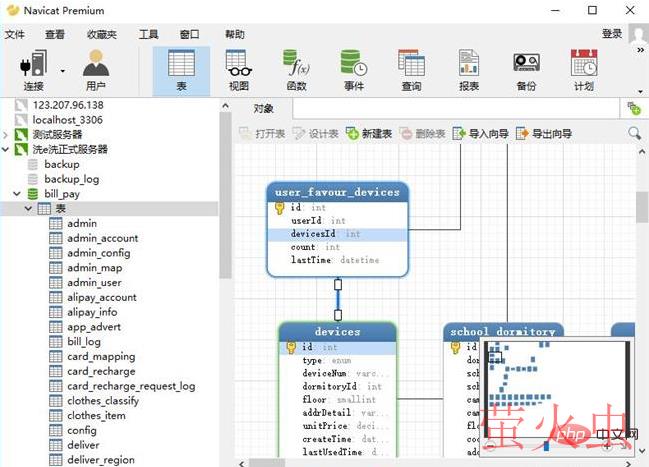Open the 报表 (Report) toolbar icon
649x467 pixels.
468,69
